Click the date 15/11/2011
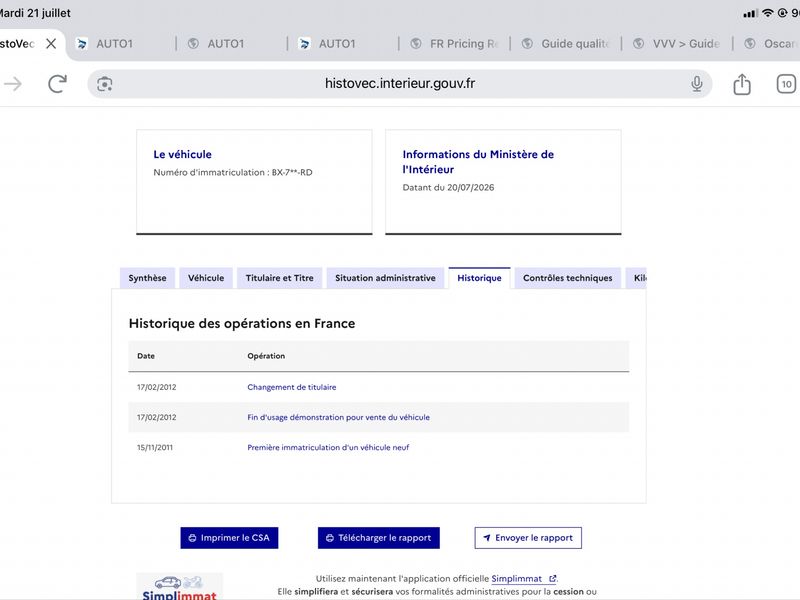Viewport: 800px width, 600px height. point(155,447)
